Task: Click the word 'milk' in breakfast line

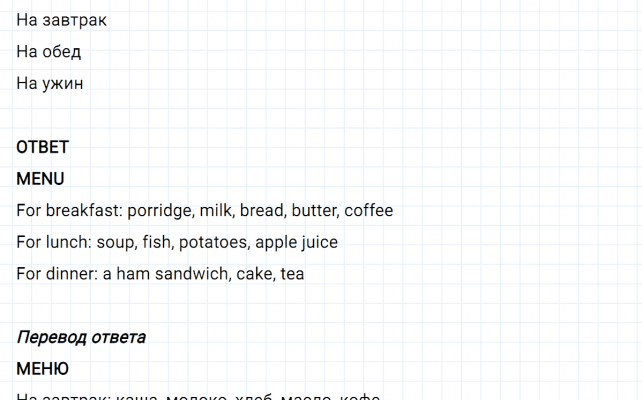Action: [x=216, y=211]
